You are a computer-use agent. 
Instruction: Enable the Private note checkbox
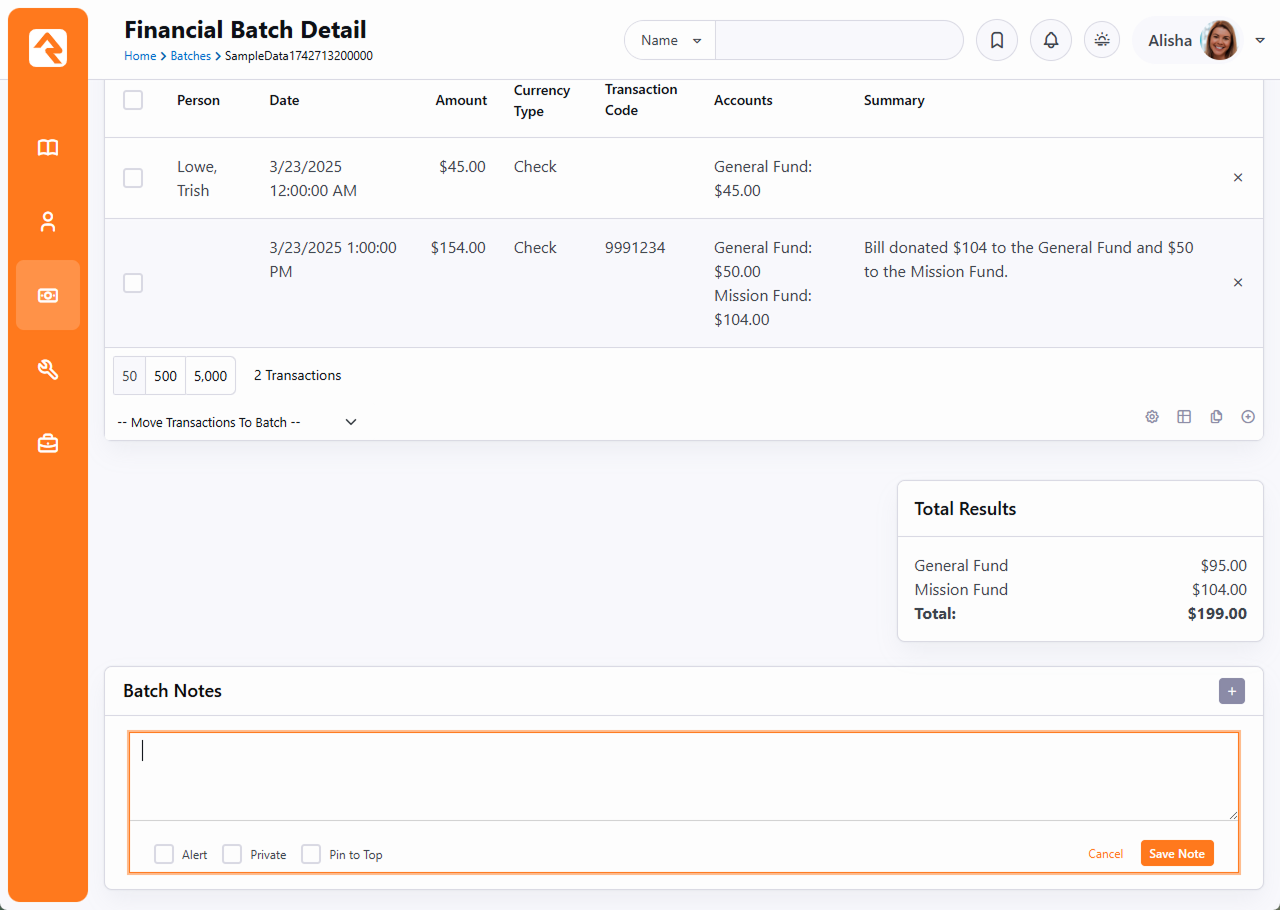232,854
